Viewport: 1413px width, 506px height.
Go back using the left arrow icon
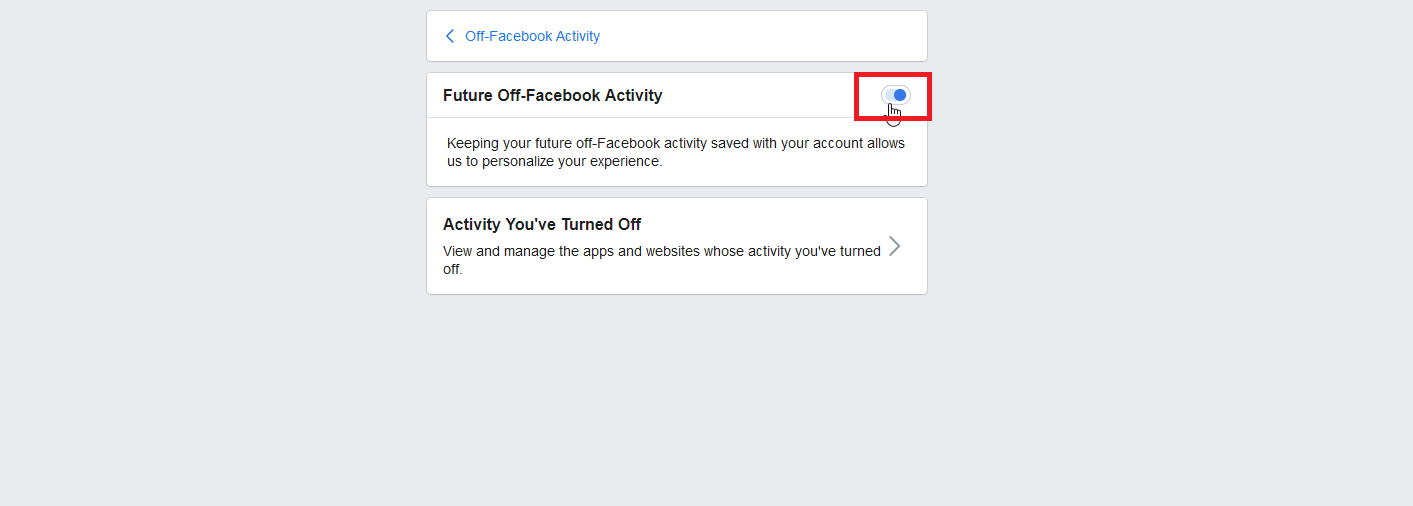[450, 36]
